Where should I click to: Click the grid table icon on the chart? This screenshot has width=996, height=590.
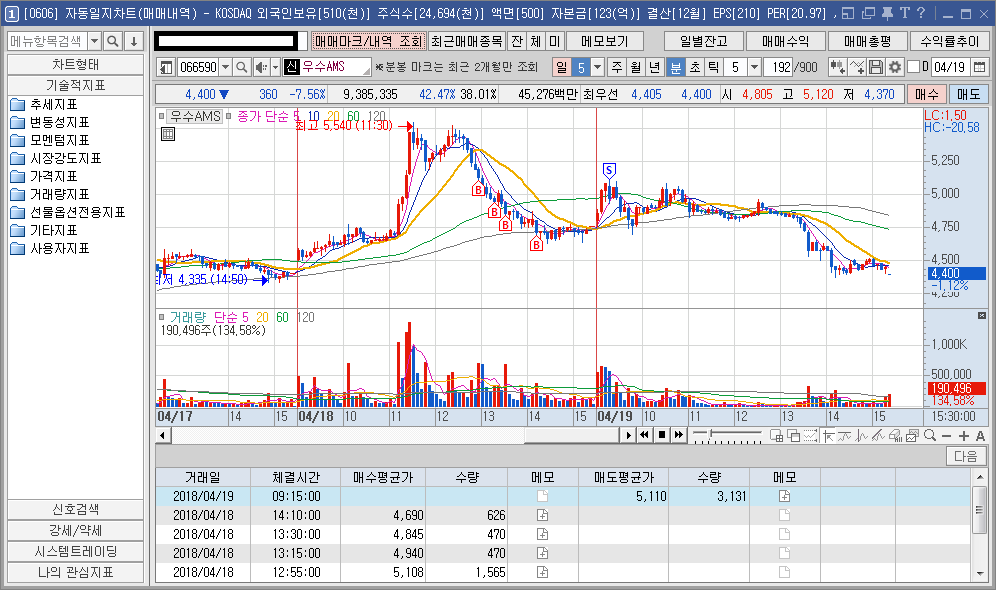click(x=168, y=134)
